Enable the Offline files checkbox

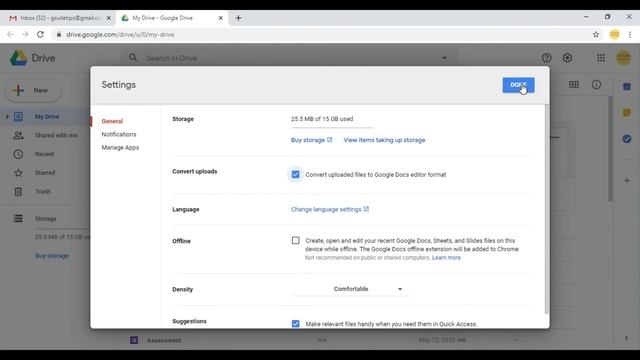tap(295, 240)
